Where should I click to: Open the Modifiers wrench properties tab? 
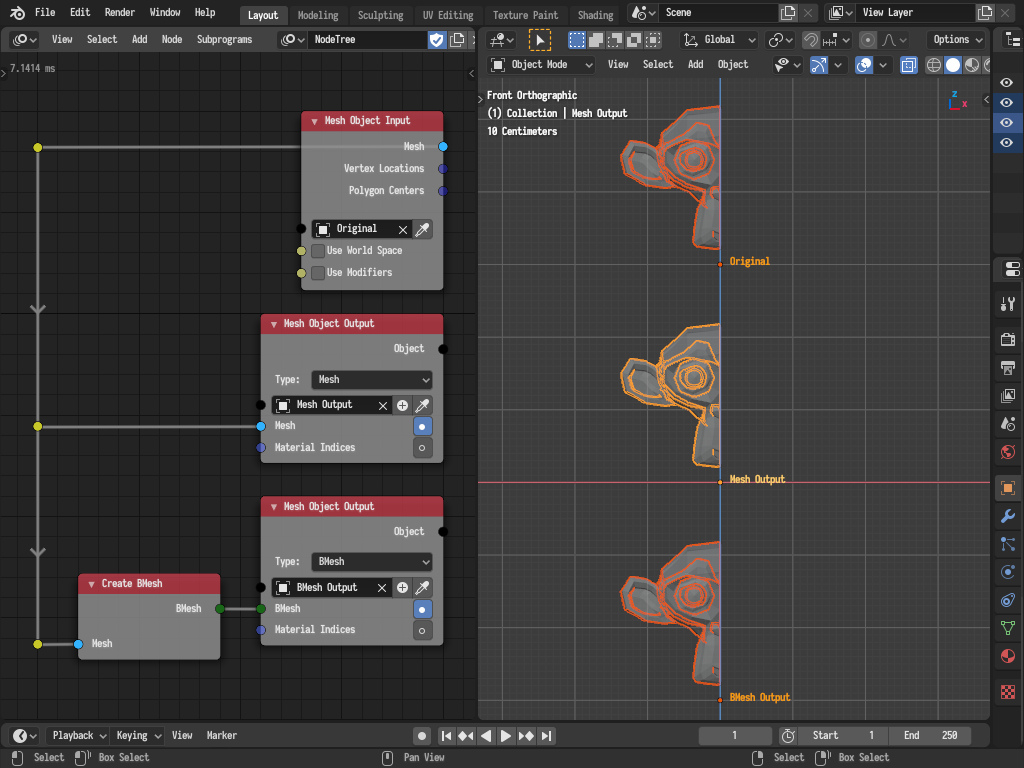coord(1008,517)
